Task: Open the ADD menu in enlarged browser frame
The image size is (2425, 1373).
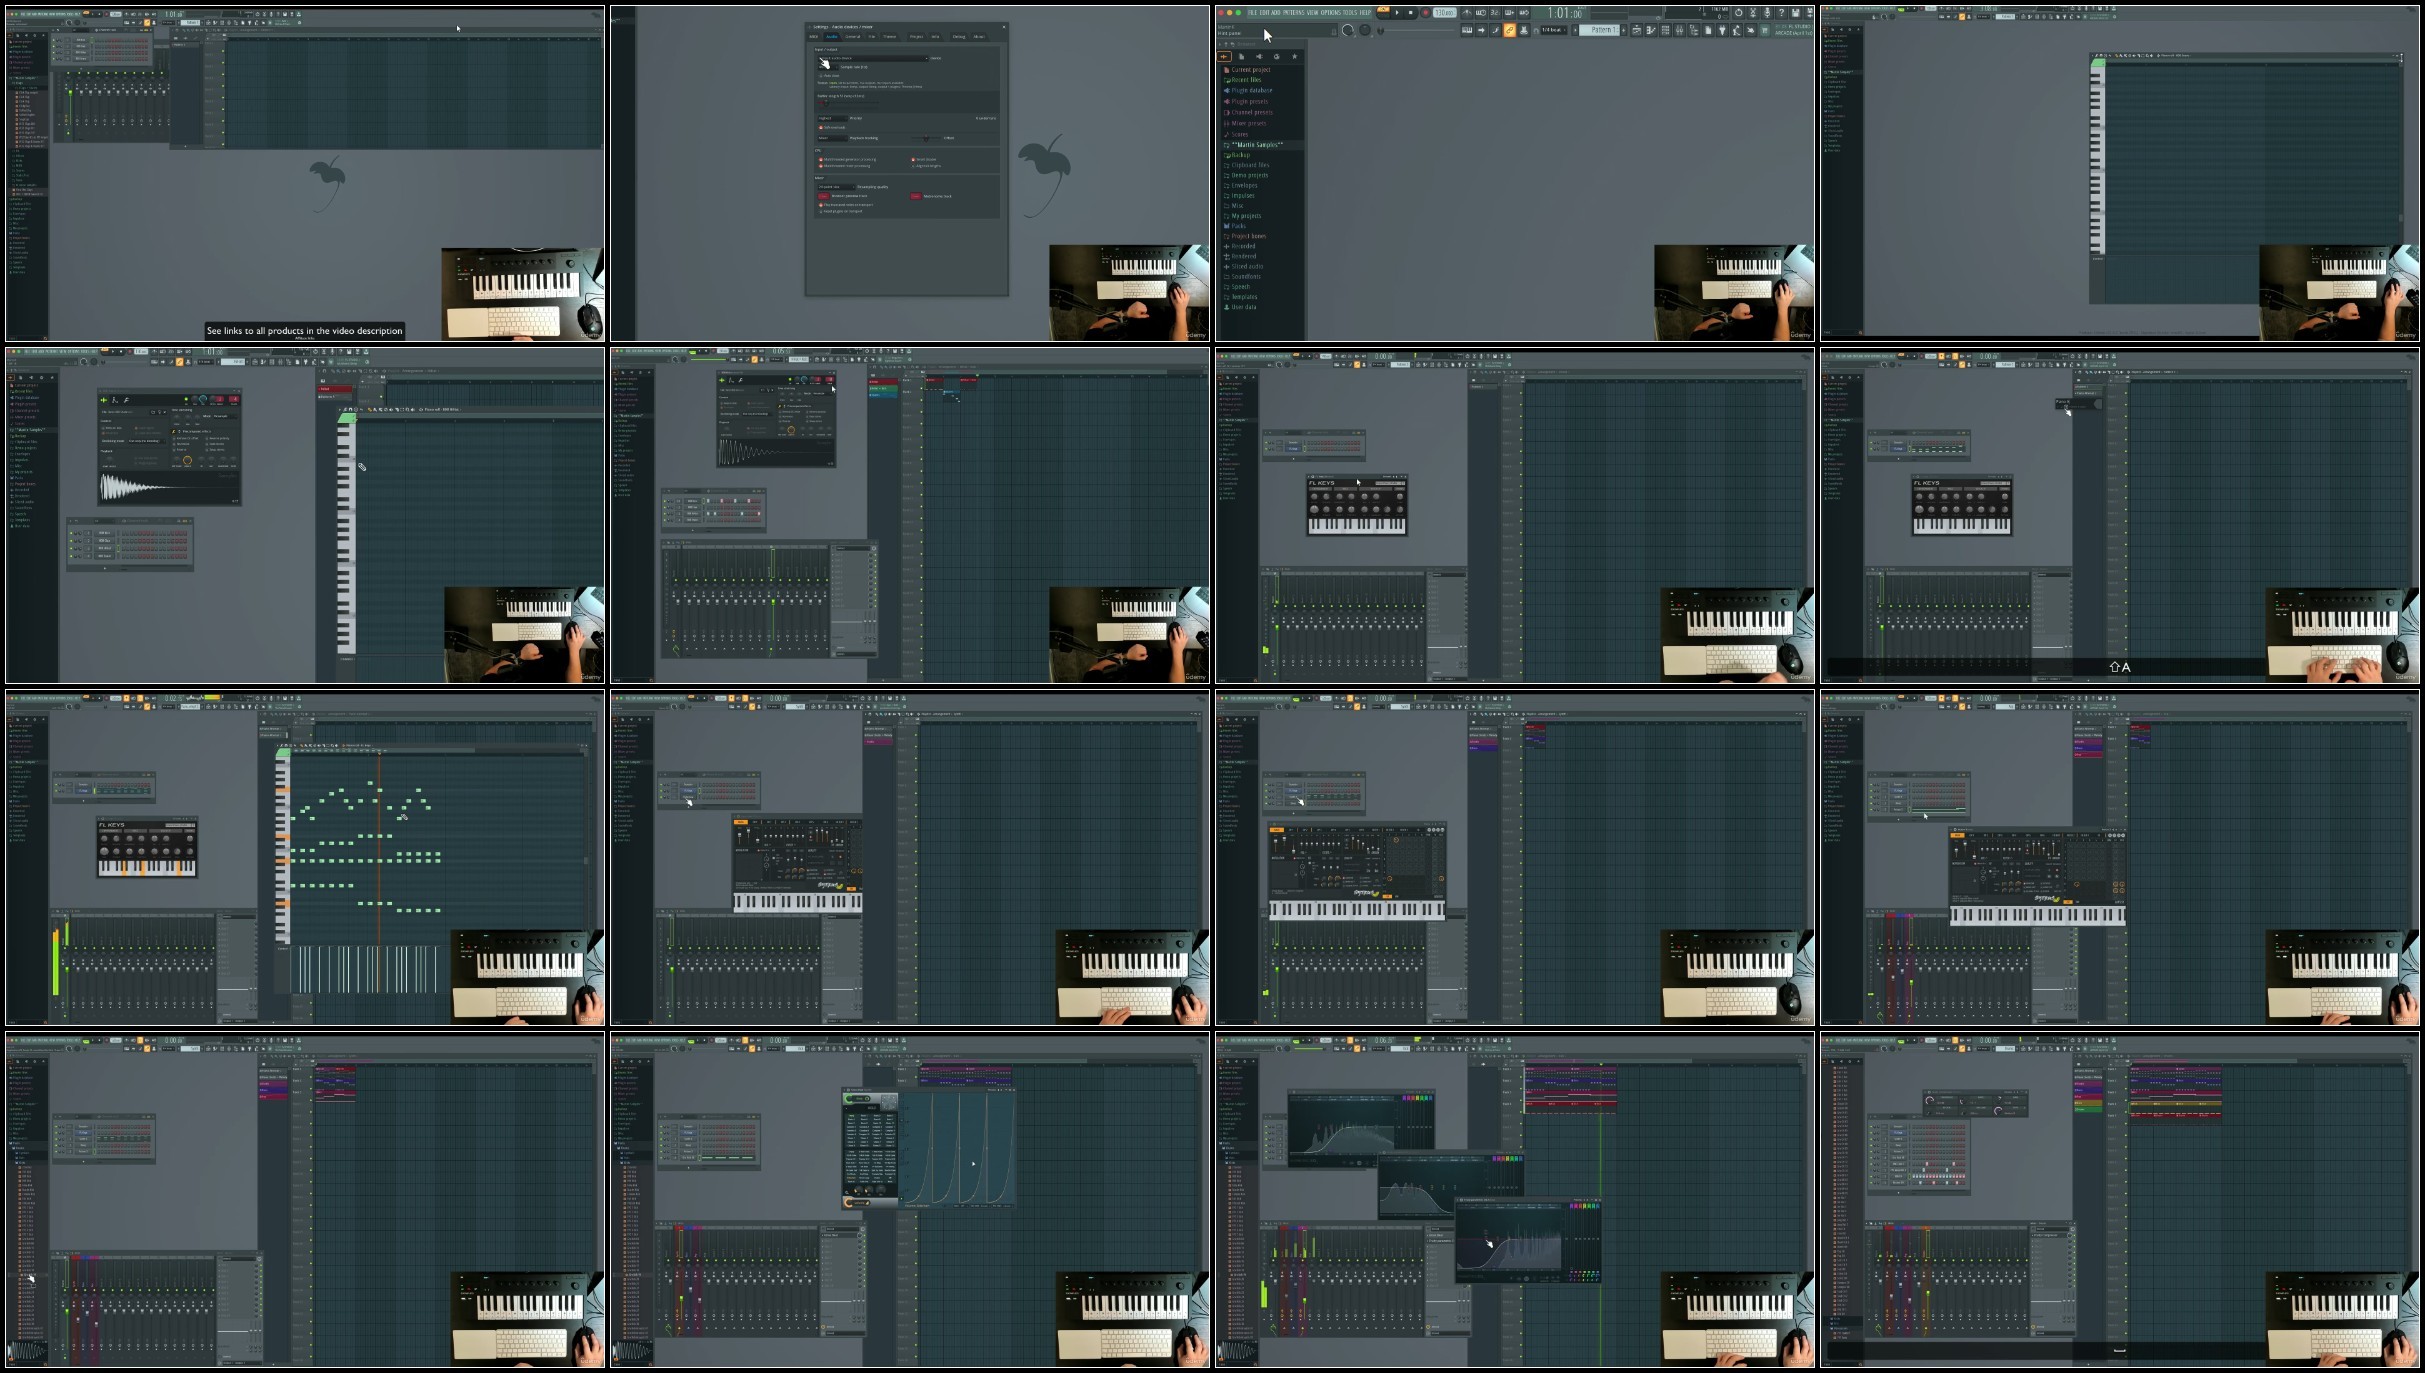Action: coord(1276,13)
